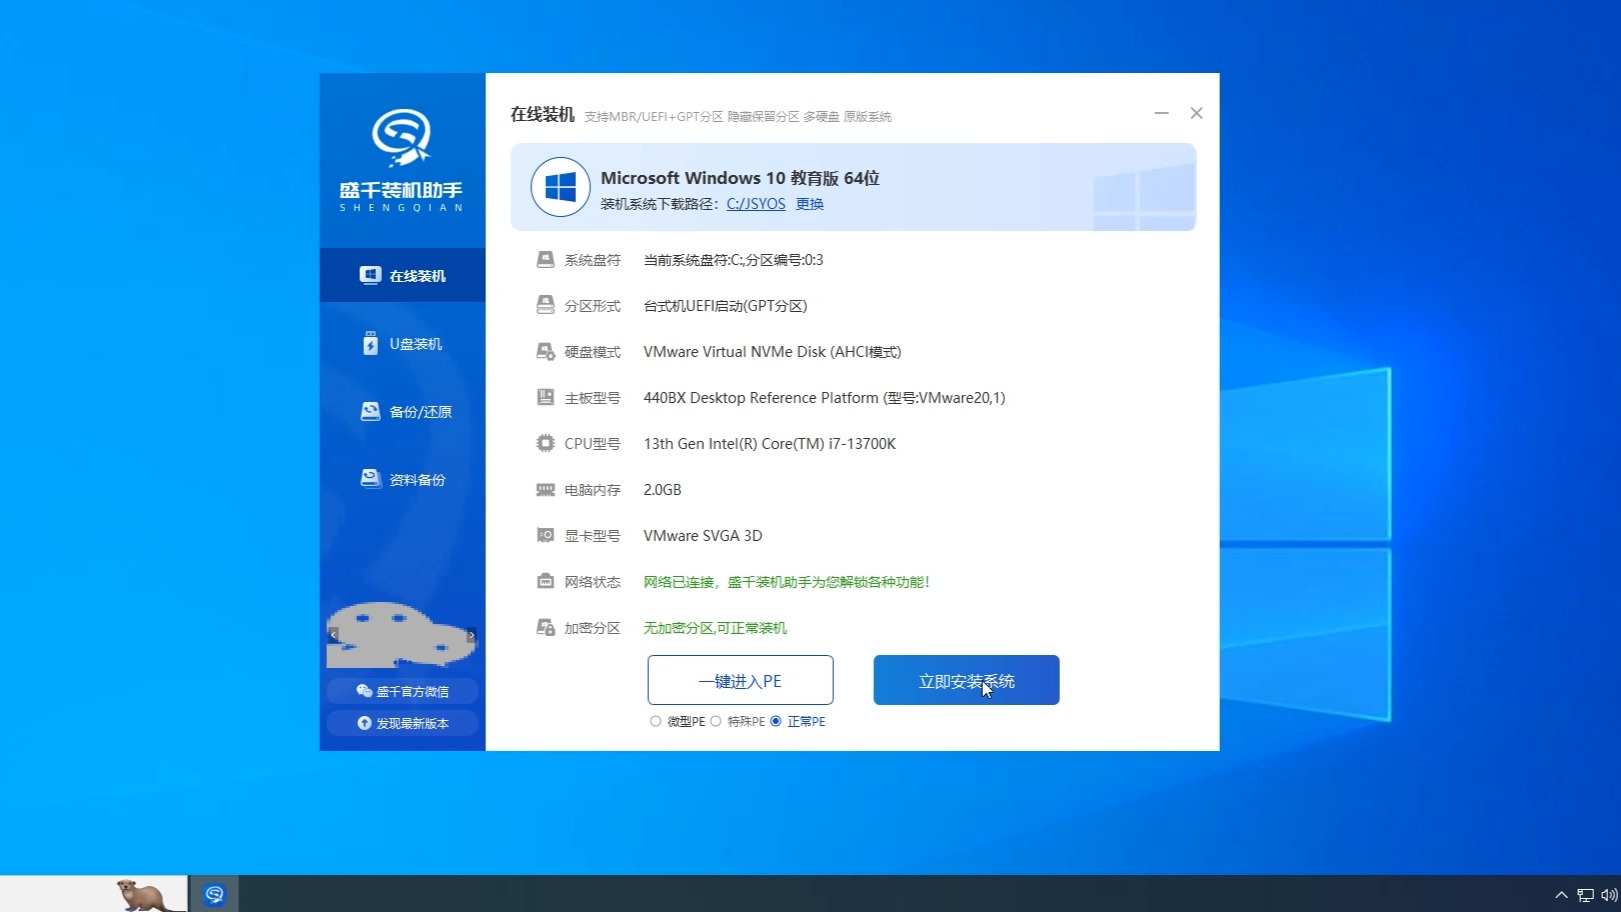Click the upload arrow icon on 发现最新版本

364,723
